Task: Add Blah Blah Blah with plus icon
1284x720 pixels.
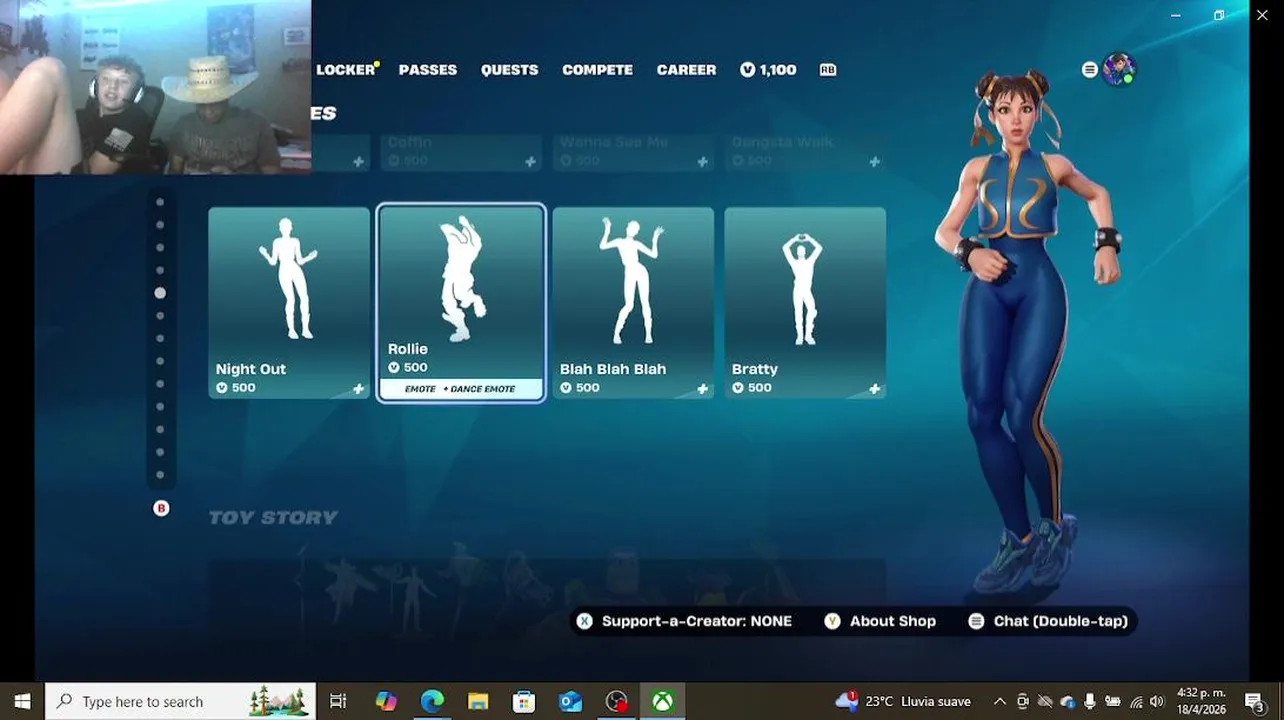Action: (703, 389)
